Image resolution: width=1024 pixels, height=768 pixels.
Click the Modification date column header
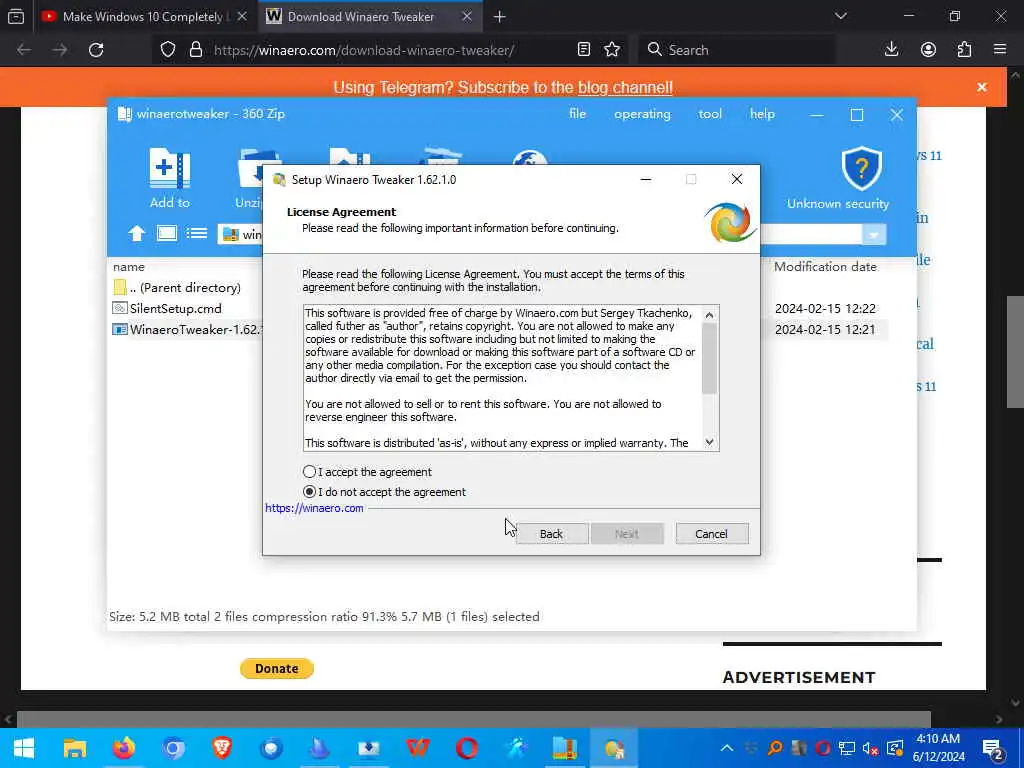click(825, 266)
